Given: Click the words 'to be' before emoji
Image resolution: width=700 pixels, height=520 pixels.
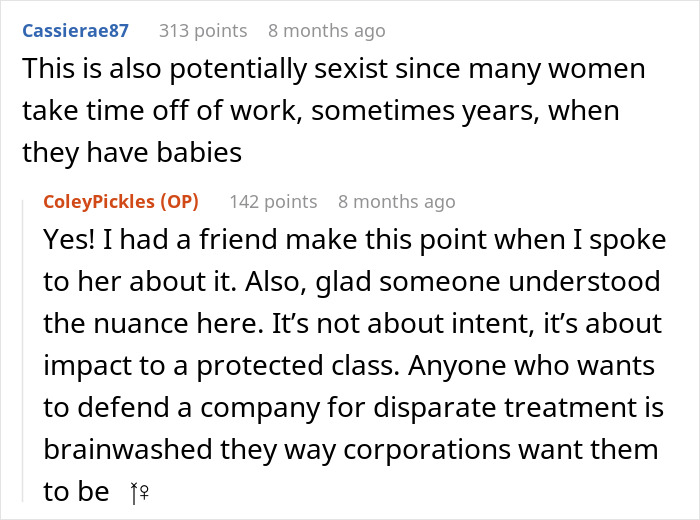Looking at the screenshot, I should (76, 491).
